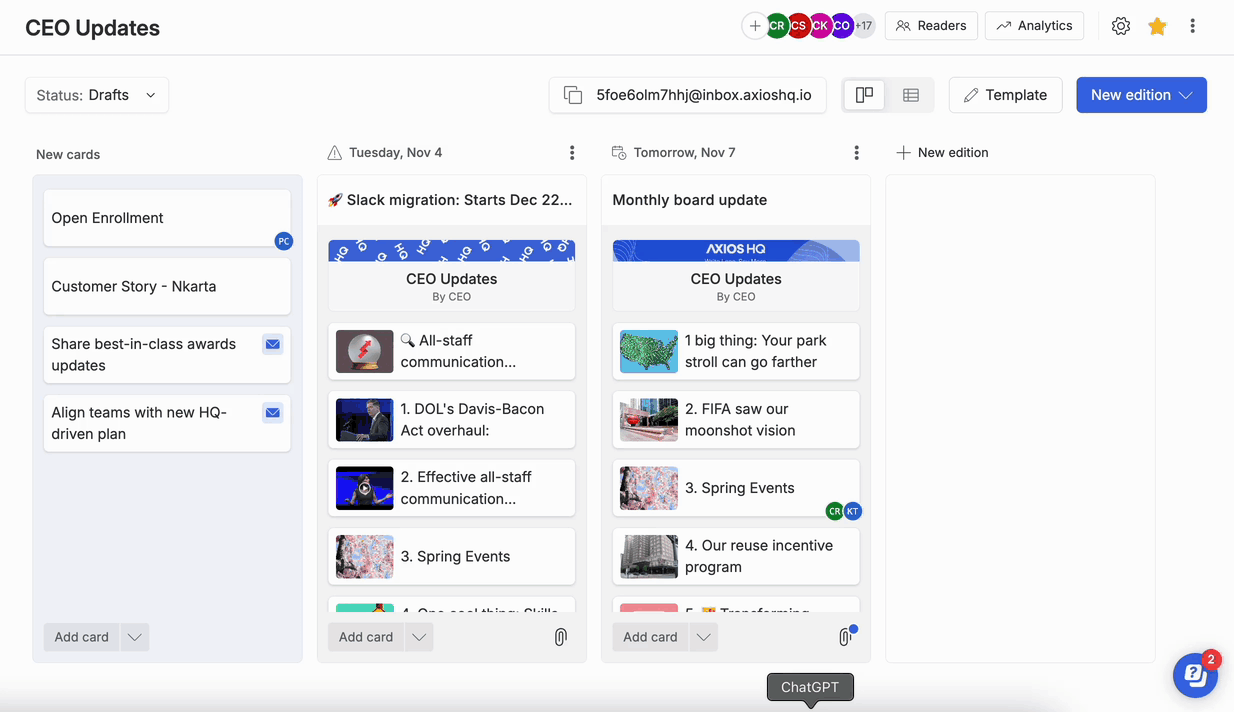The image size is (1235, 712).
Task: Click attachment paperclip in Slack migration column
Action: (560, 637)
